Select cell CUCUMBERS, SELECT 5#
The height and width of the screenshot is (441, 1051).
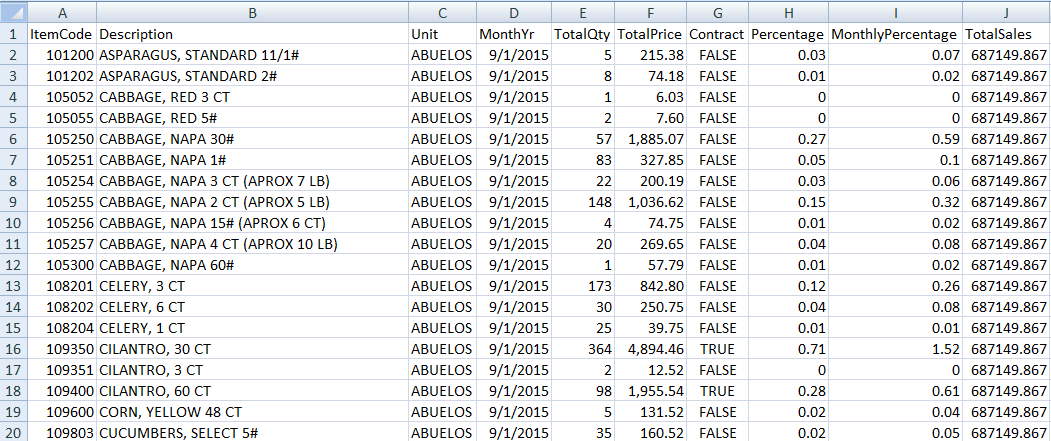coord(253,433)
